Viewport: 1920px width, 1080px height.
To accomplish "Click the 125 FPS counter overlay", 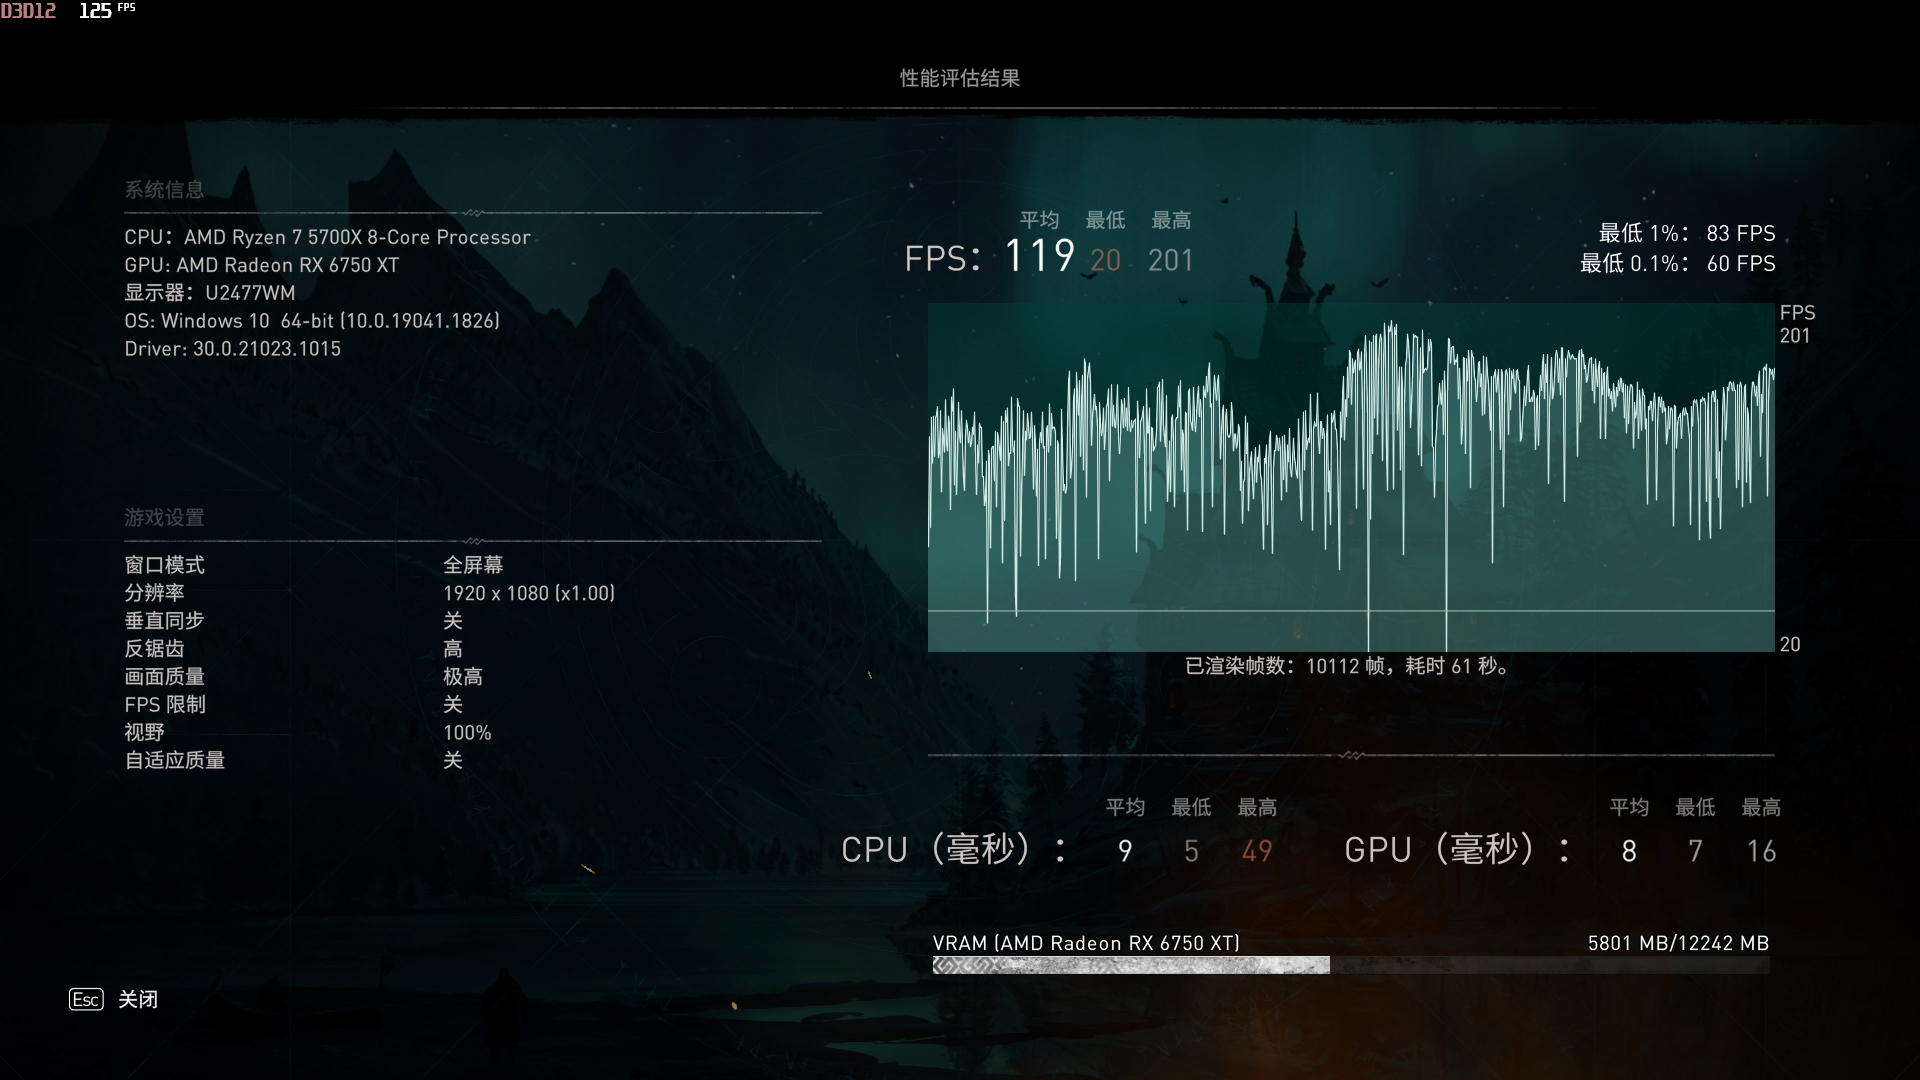I will [98, 12].
